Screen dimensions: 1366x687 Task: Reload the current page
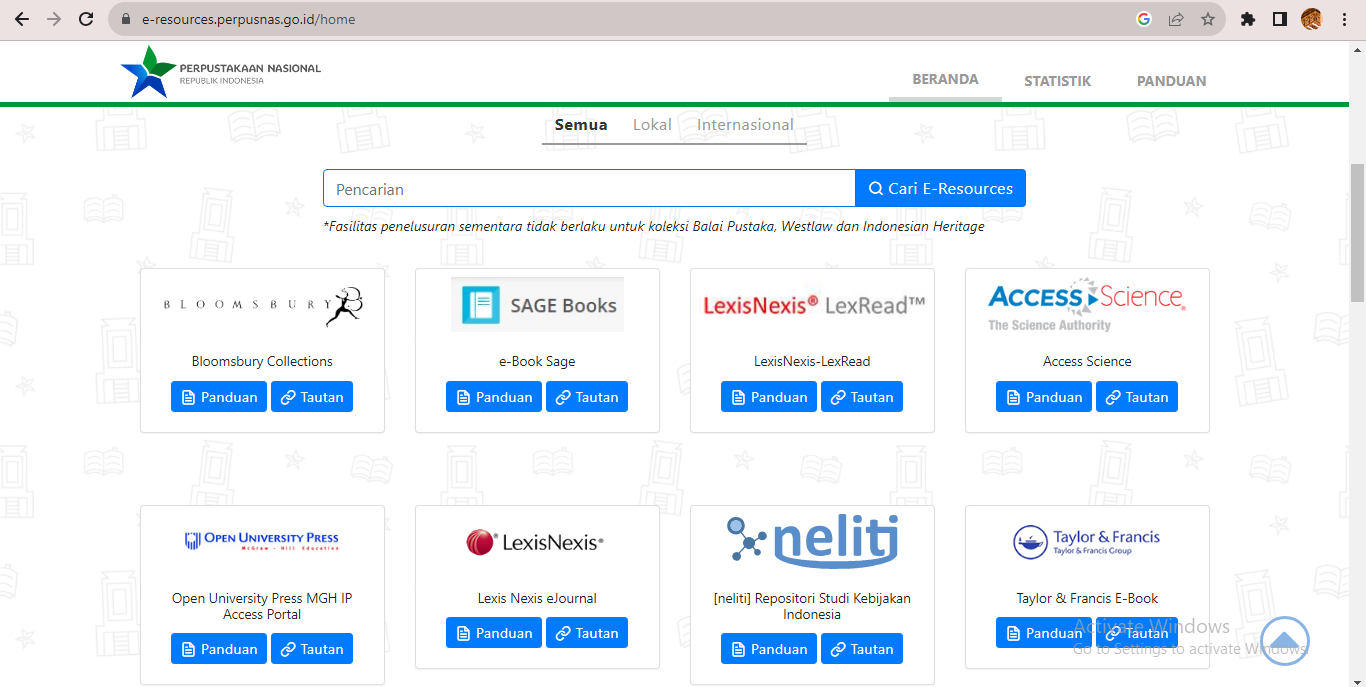coord(86,19)
